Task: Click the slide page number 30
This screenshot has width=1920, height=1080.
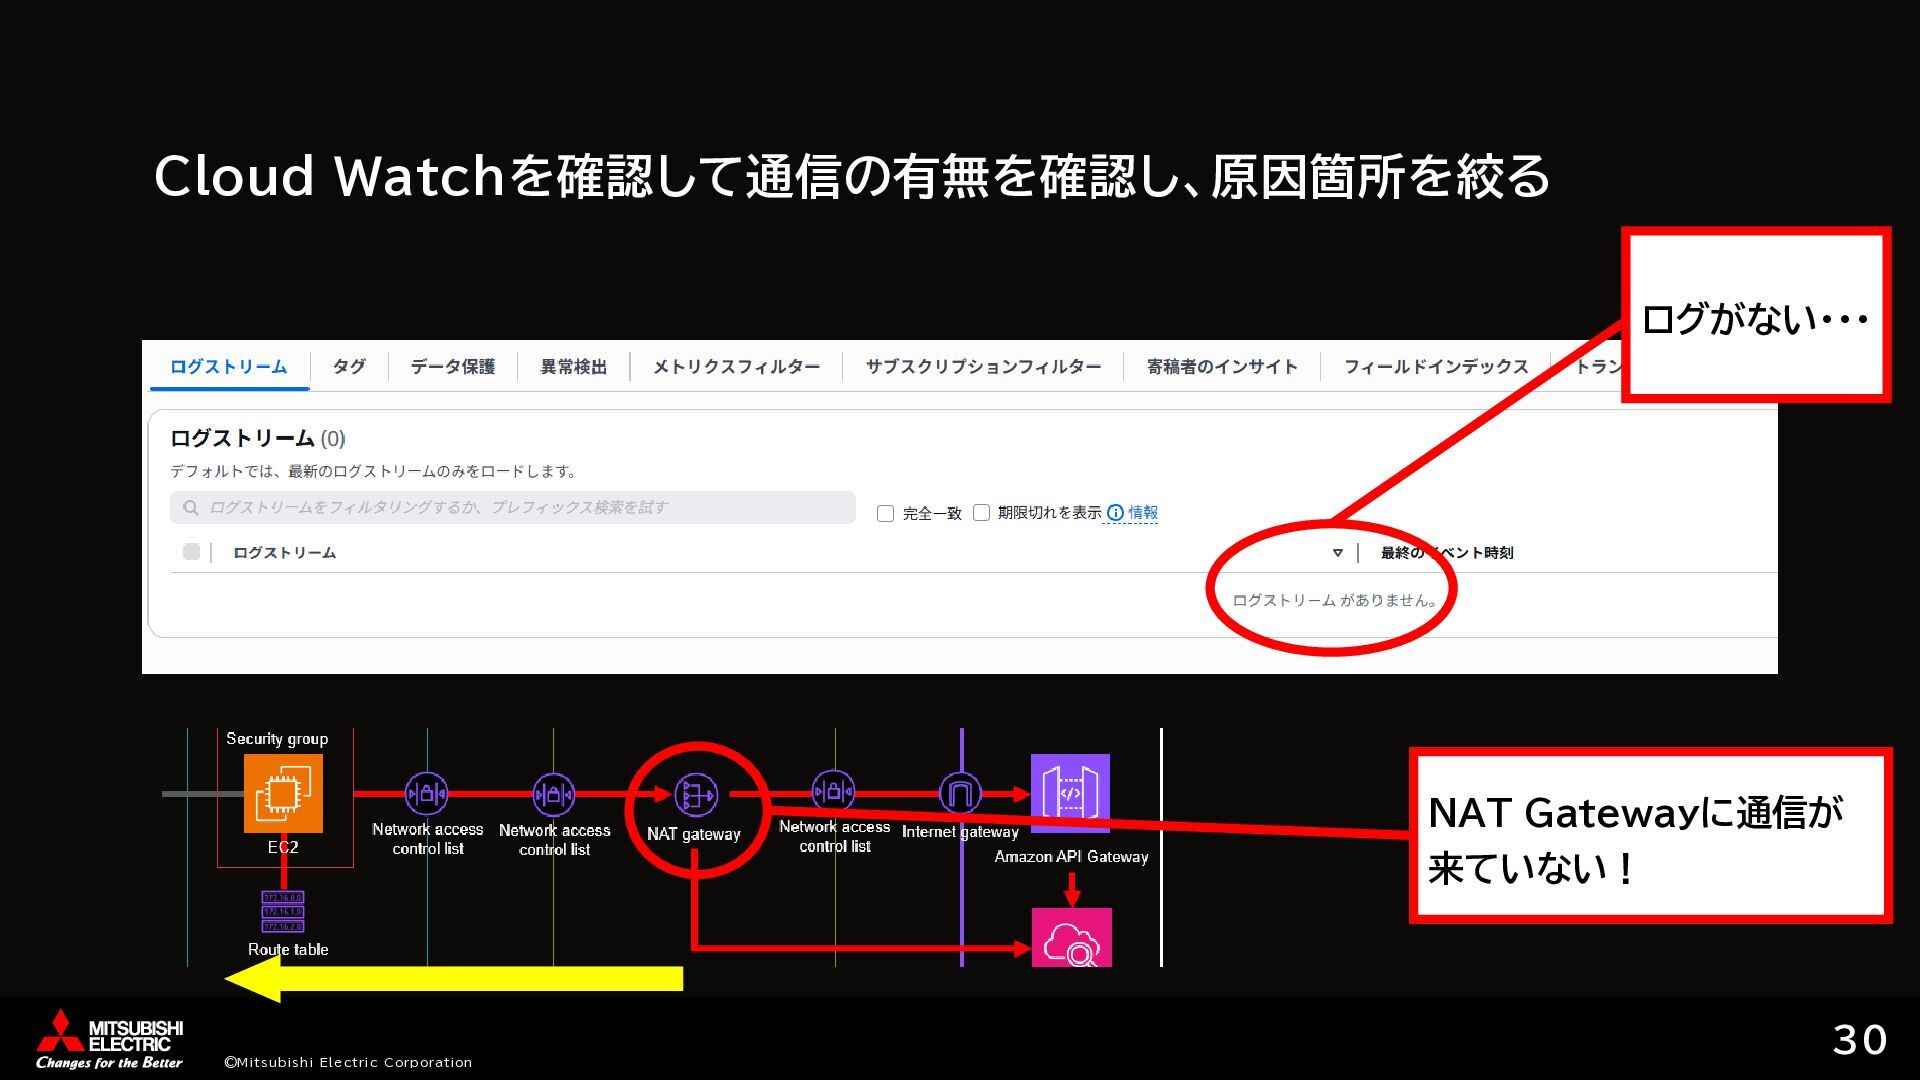Action: point(1860,1040)
